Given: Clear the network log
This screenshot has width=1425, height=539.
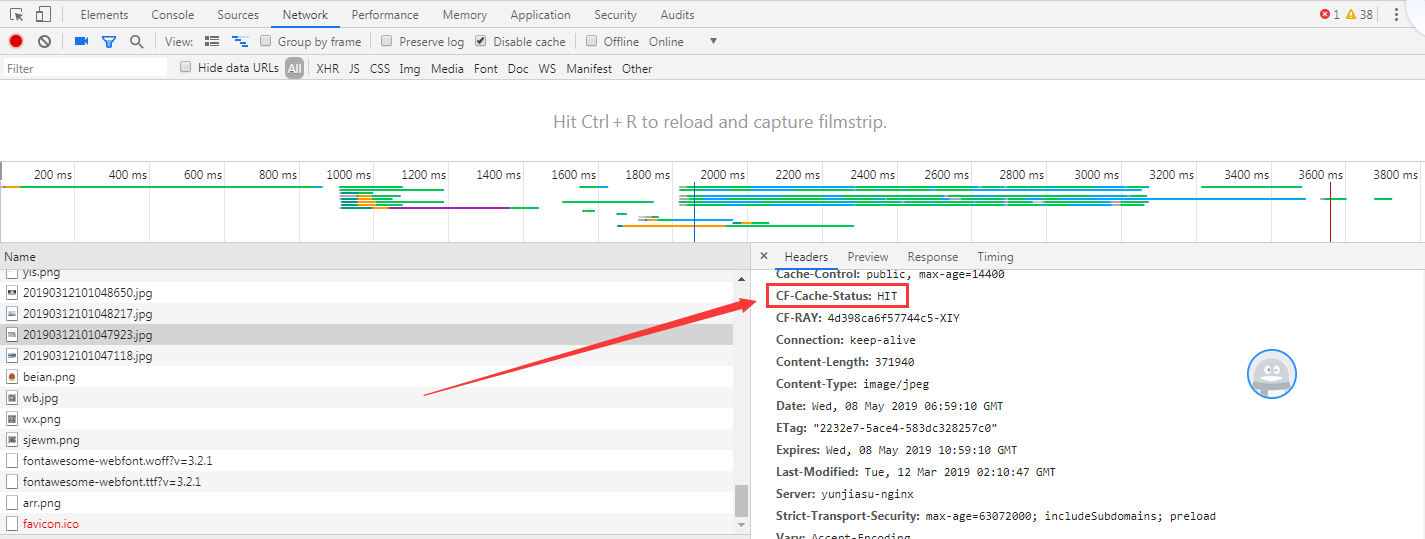Looking at the screenshot, I should click(x=44, y=41).
